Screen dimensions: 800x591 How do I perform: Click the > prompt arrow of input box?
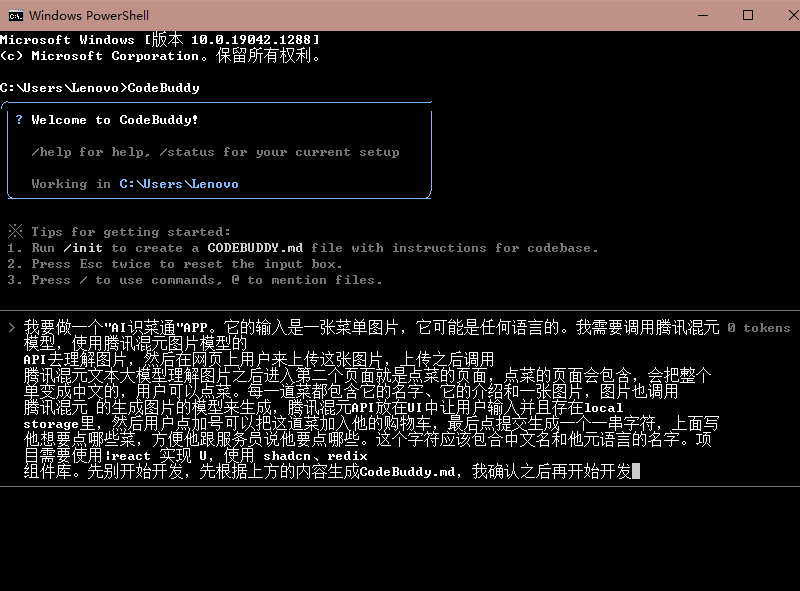coord(10,328)
